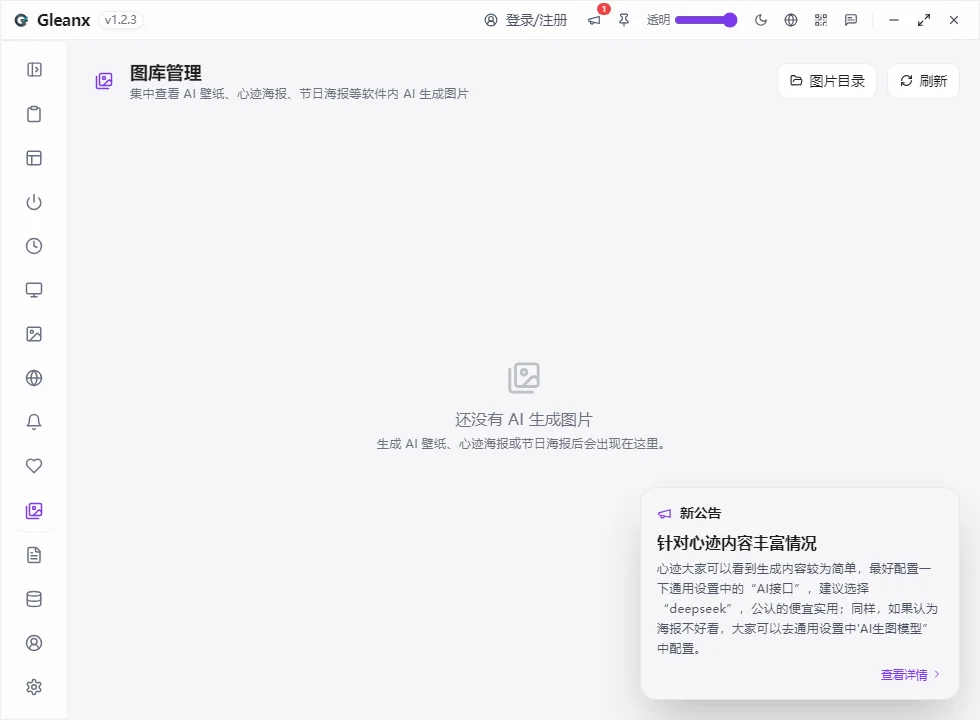980x720 pixels.
Task: Click the 刷新 refresh button
Action: [x=923, y=81]
